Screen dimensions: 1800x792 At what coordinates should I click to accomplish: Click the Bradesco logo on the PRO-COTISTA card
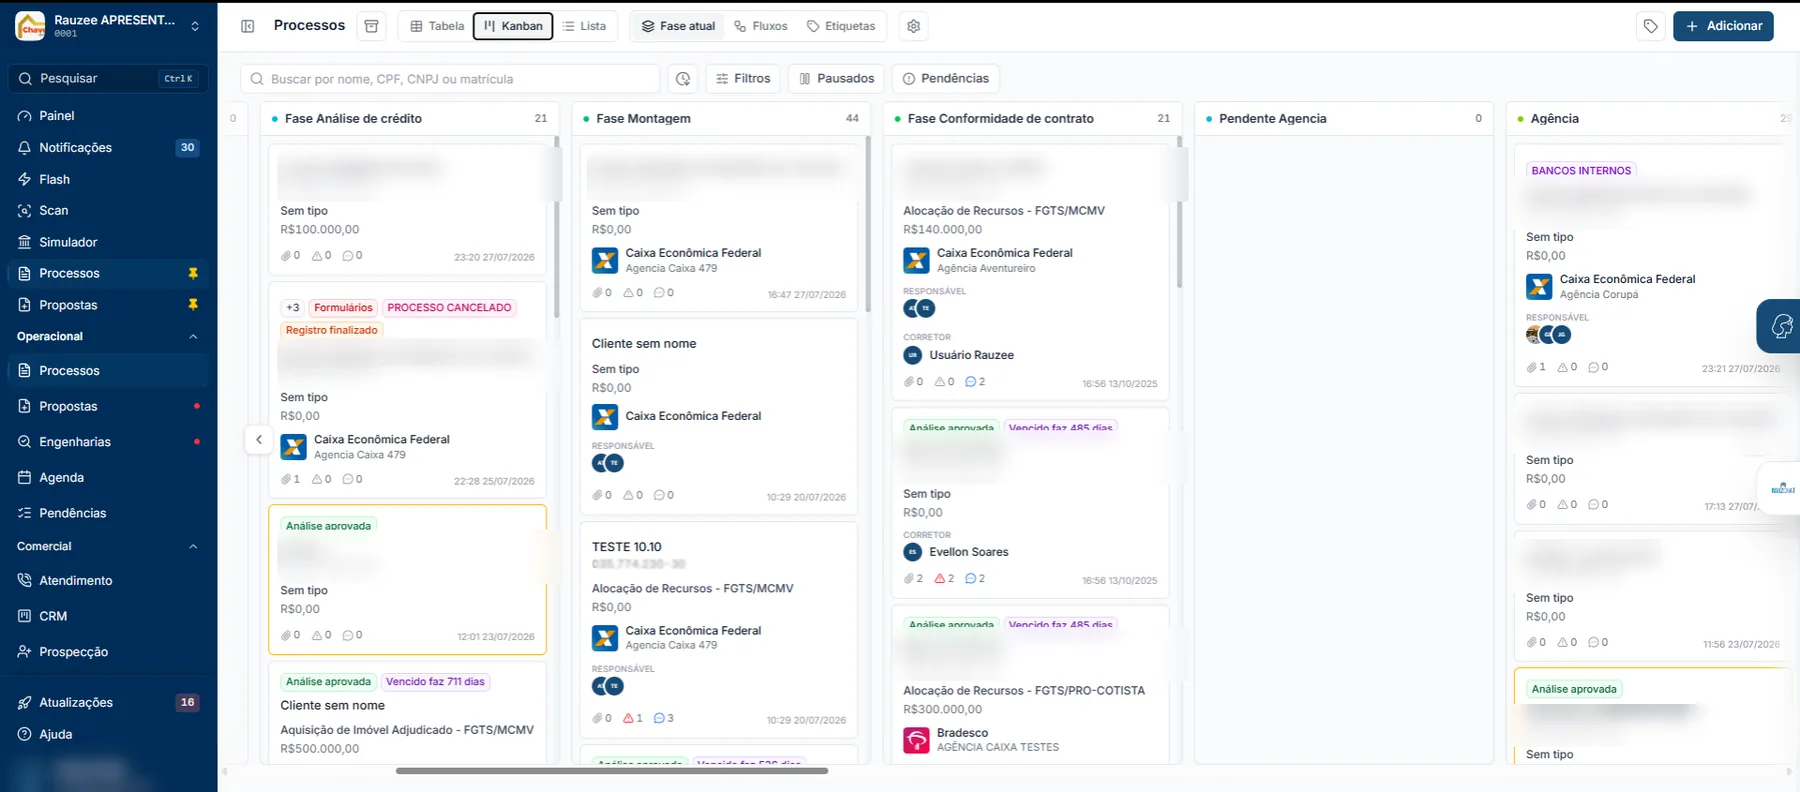[x=916, y=740]
